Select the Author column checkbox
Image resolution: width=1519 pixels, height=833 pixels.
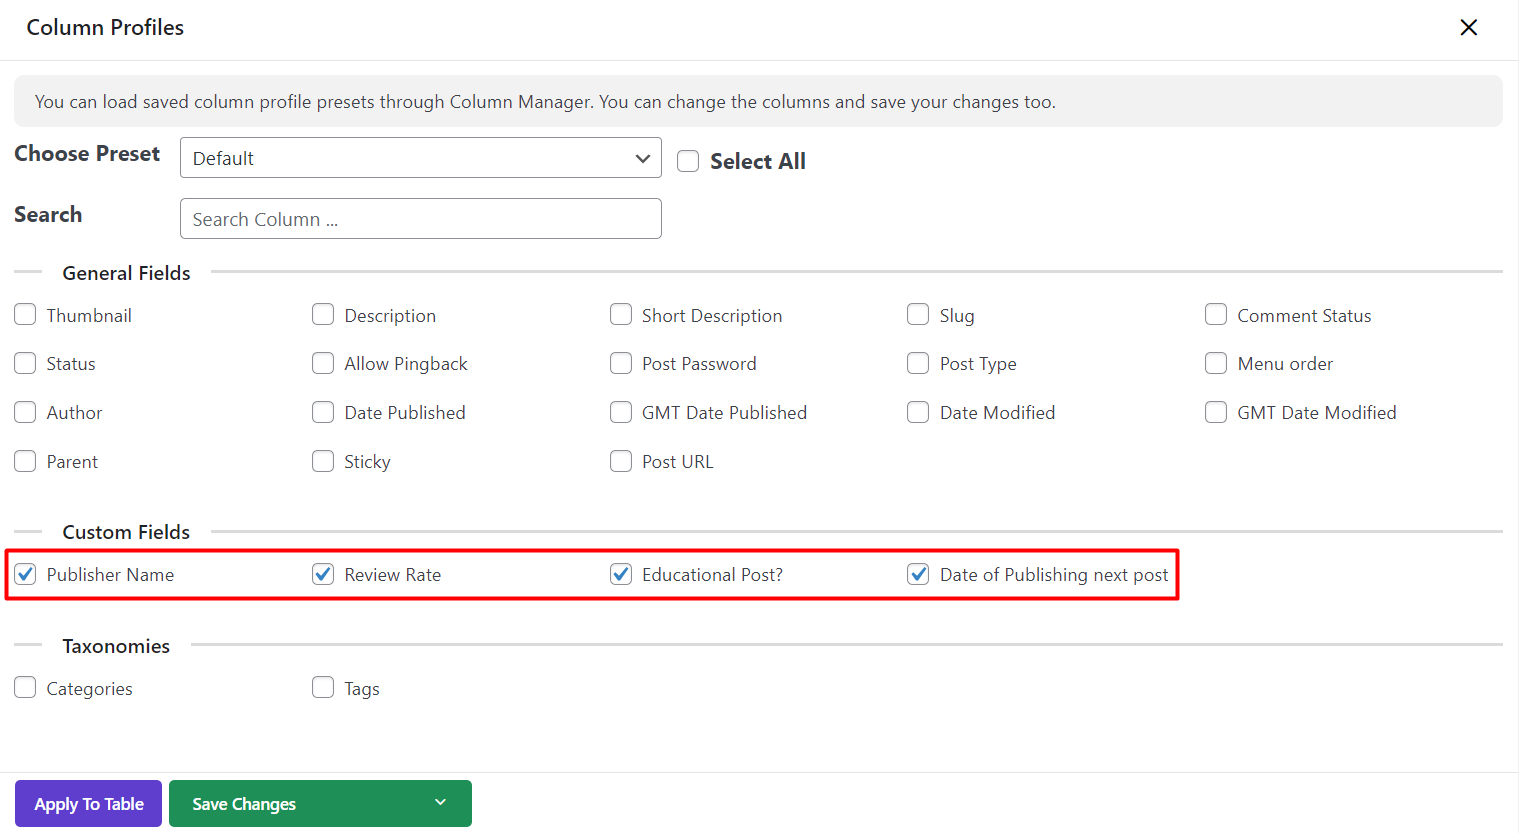point(25,412)
